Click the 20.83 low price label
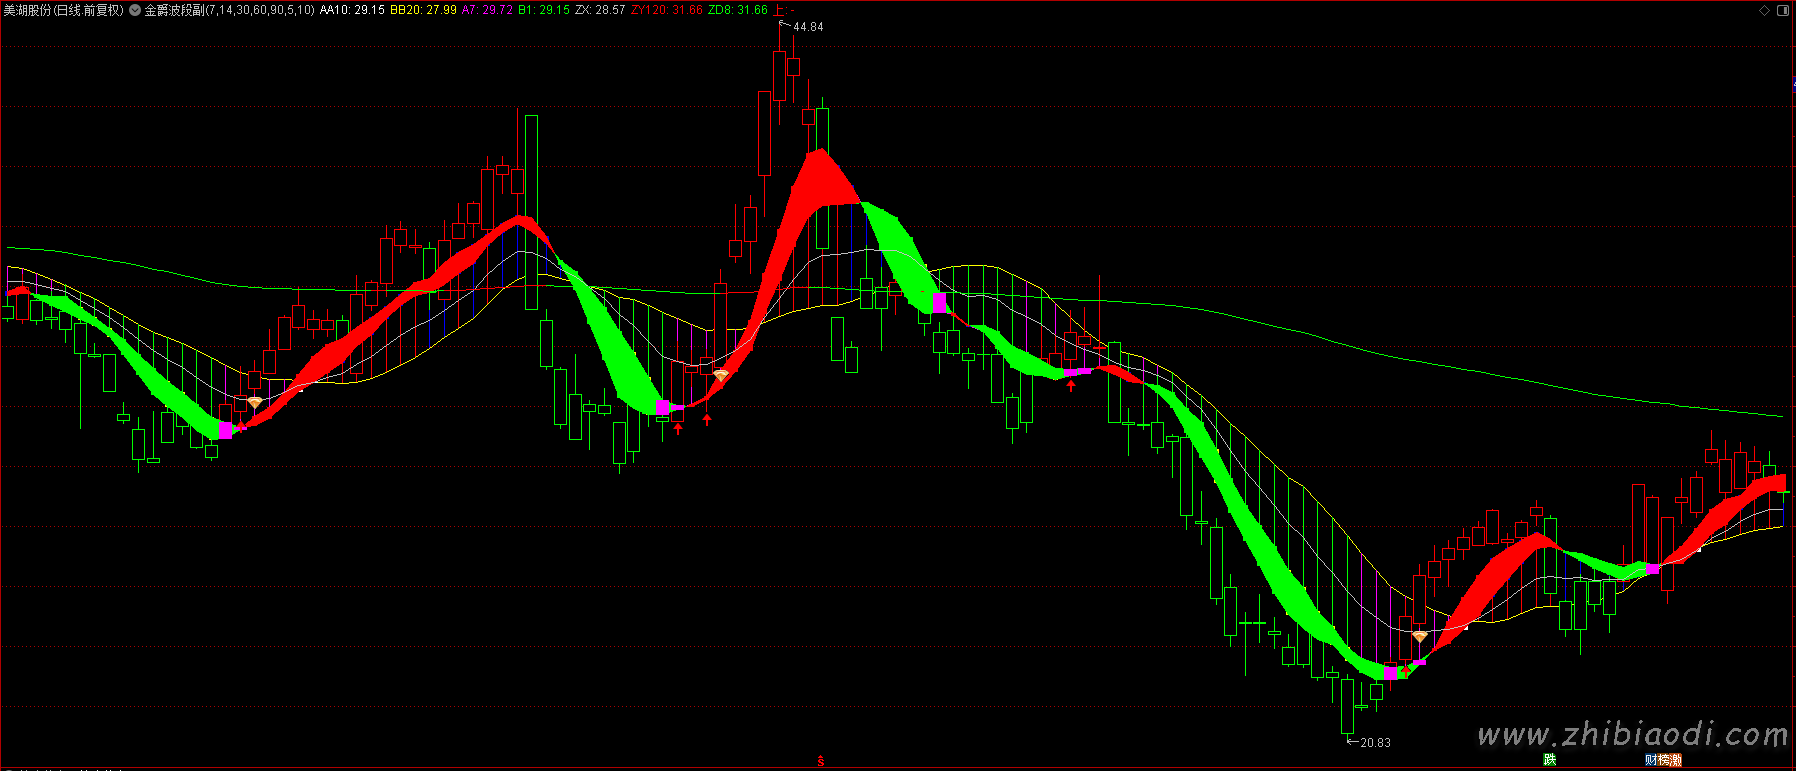The height and width of the screenshot is (771, 1796). [x=1375, y=743]
